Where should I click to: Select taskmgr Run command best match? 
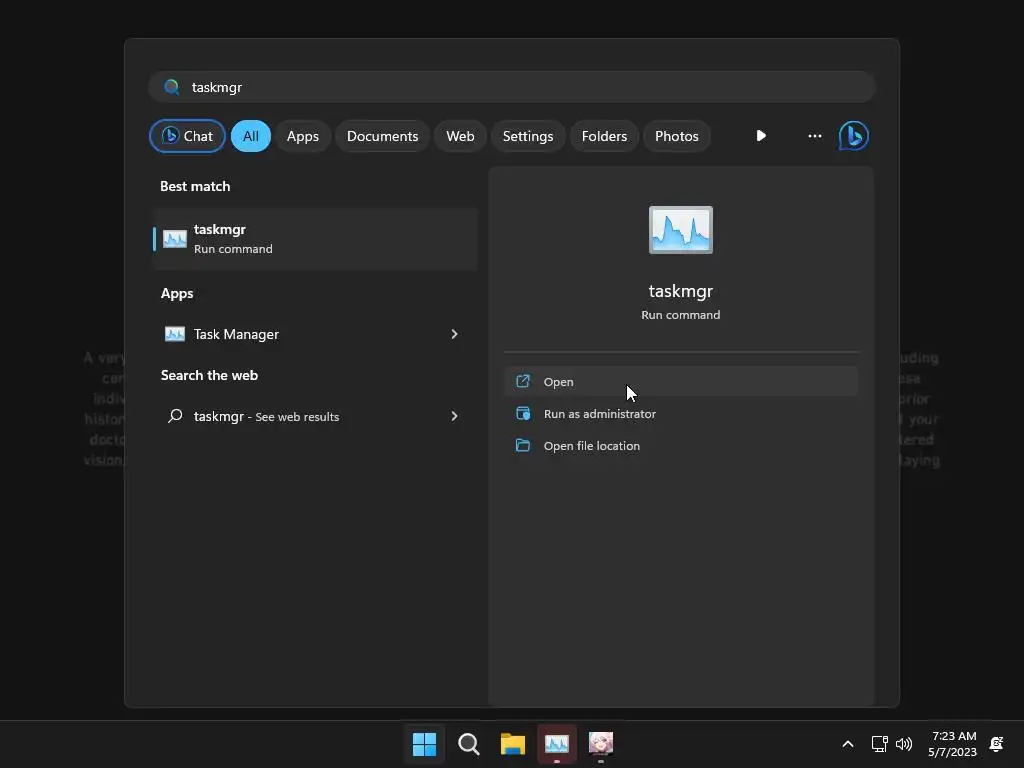[315, 239]
